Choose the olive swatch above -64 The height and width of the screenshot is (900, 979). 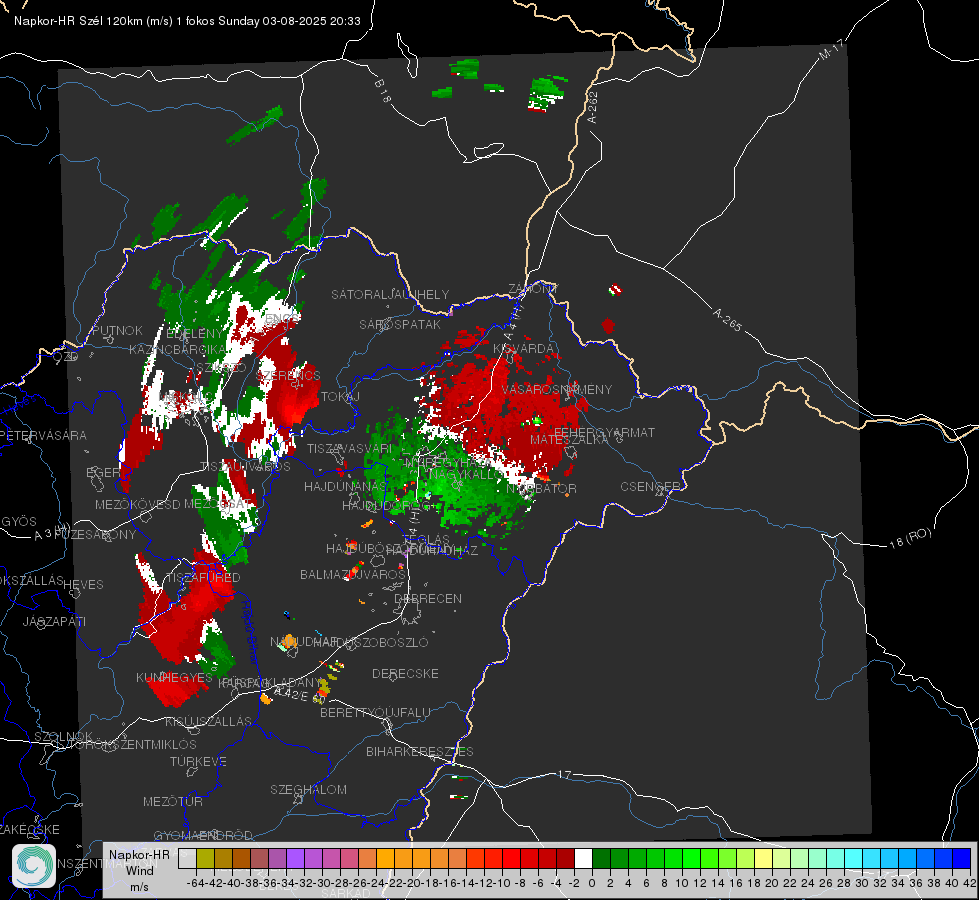(x=205, y=858)
